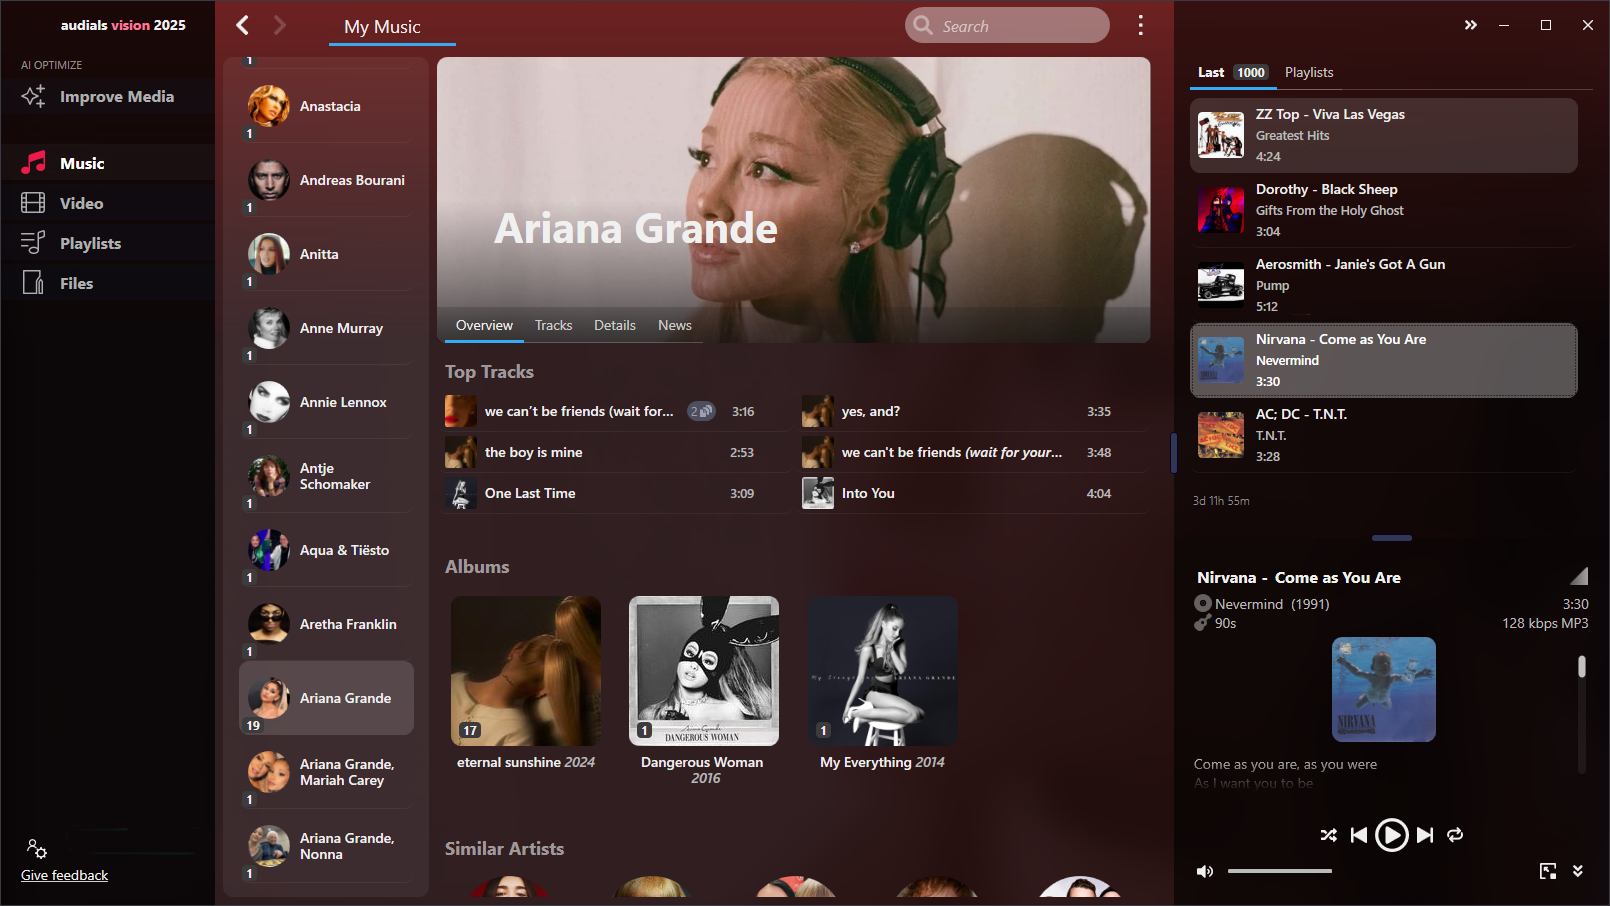Switch to the Playlists tab
1610x906 pixels.
pyautogui.click(x=1308, y=72)
